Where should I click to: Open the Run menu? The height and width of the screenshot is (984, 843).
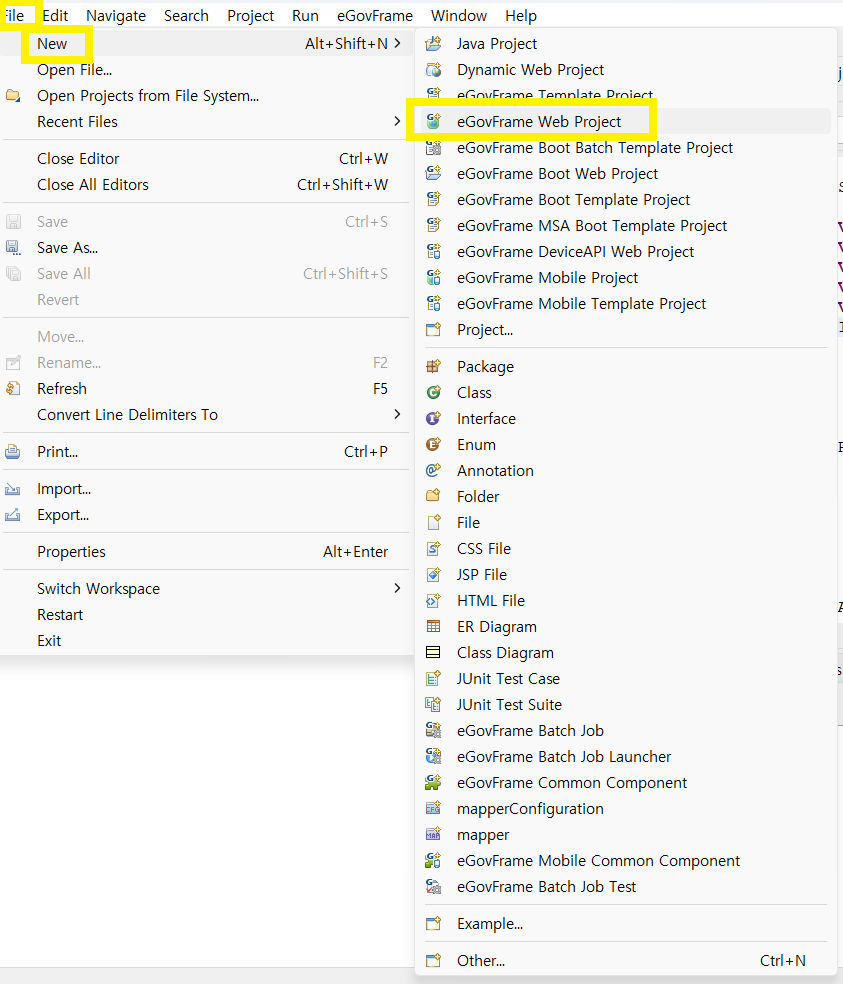[x=305, y=16]
